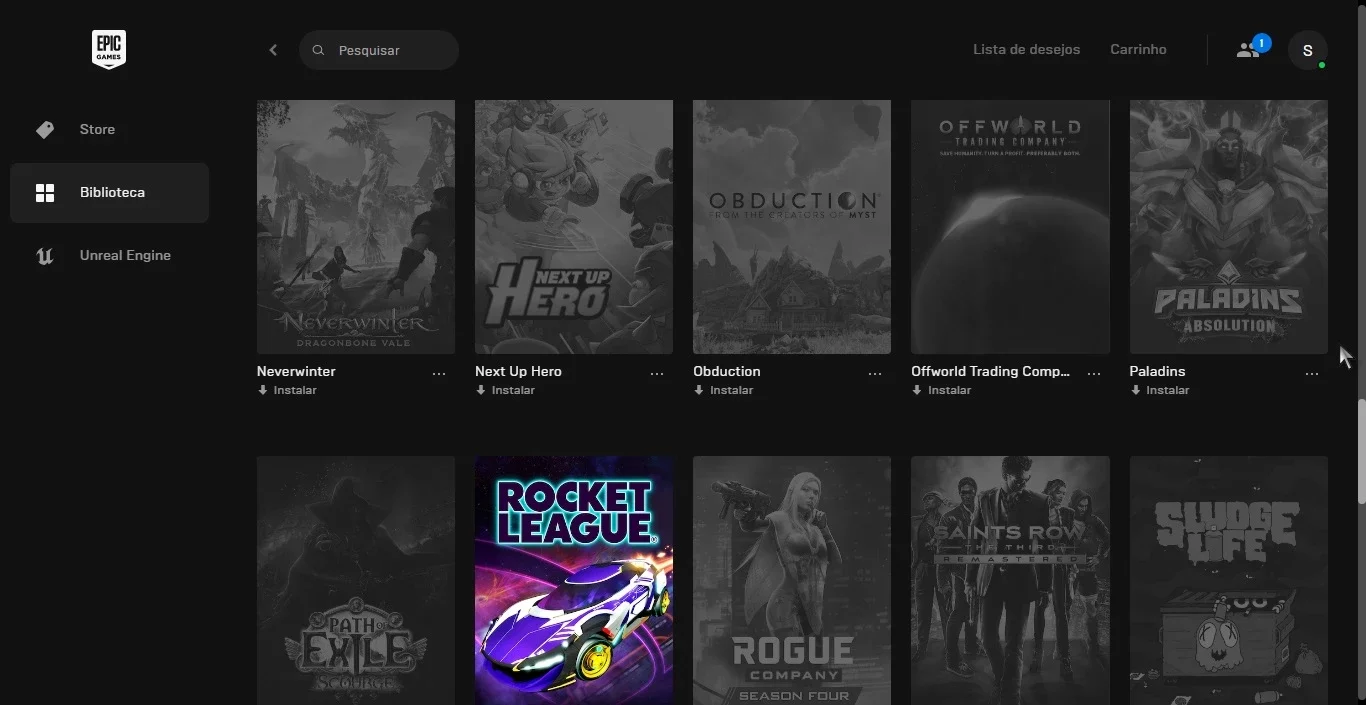Open the Neverwinter game cover
1366x705 pixels.
tap(356, 227)
